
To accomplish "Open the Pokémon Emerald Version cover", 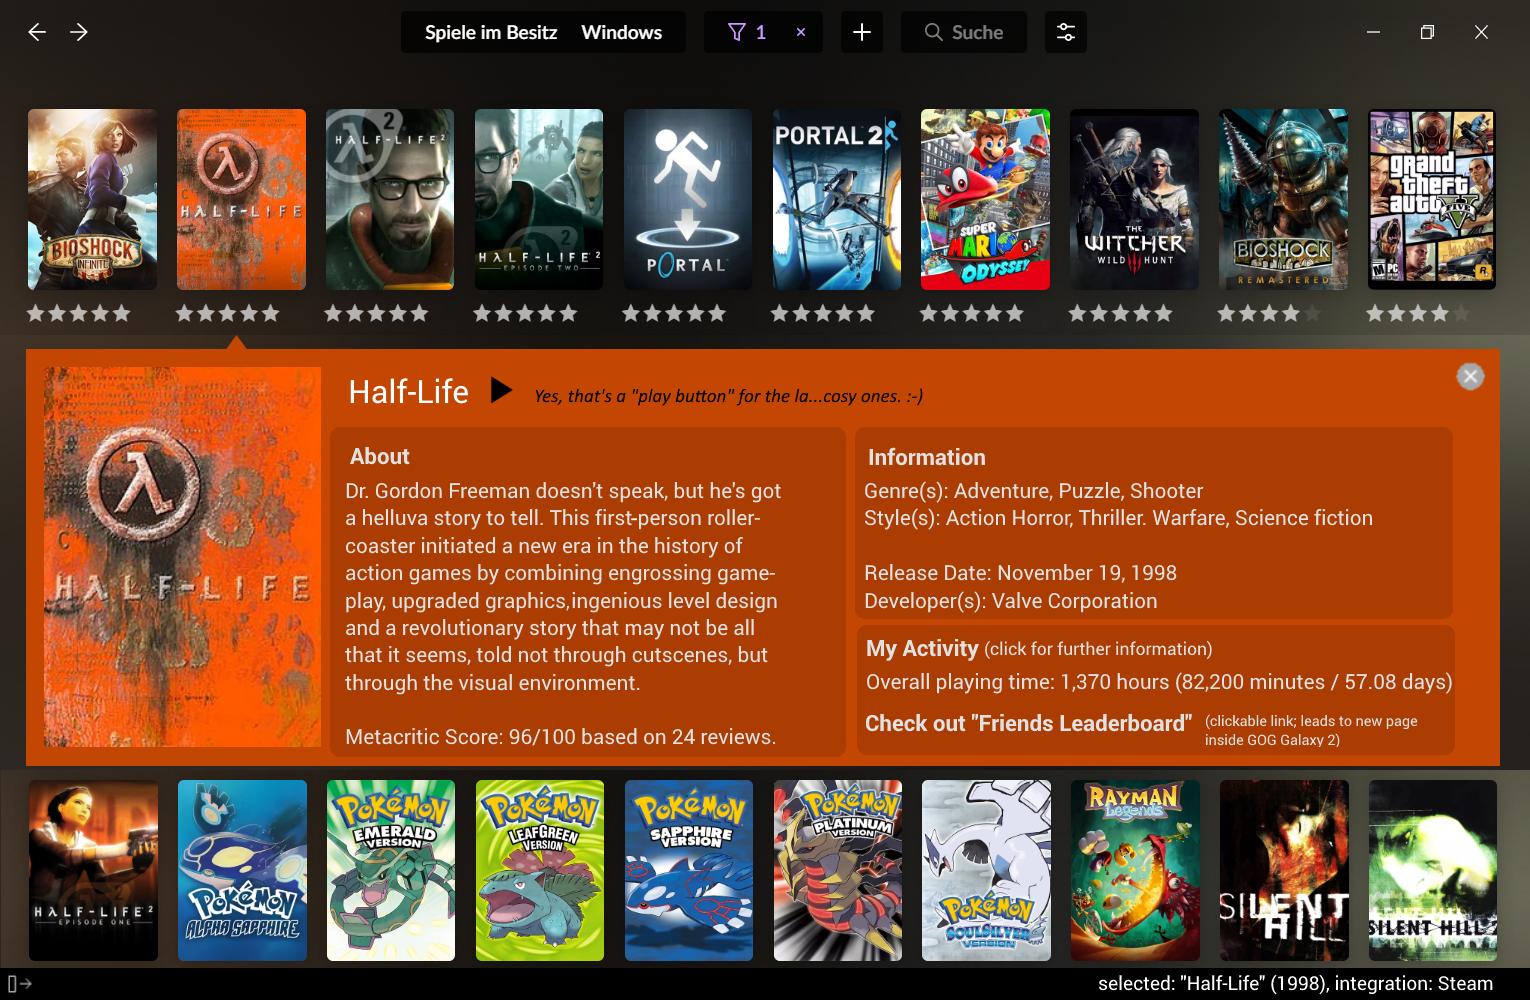I will [391, 870].
